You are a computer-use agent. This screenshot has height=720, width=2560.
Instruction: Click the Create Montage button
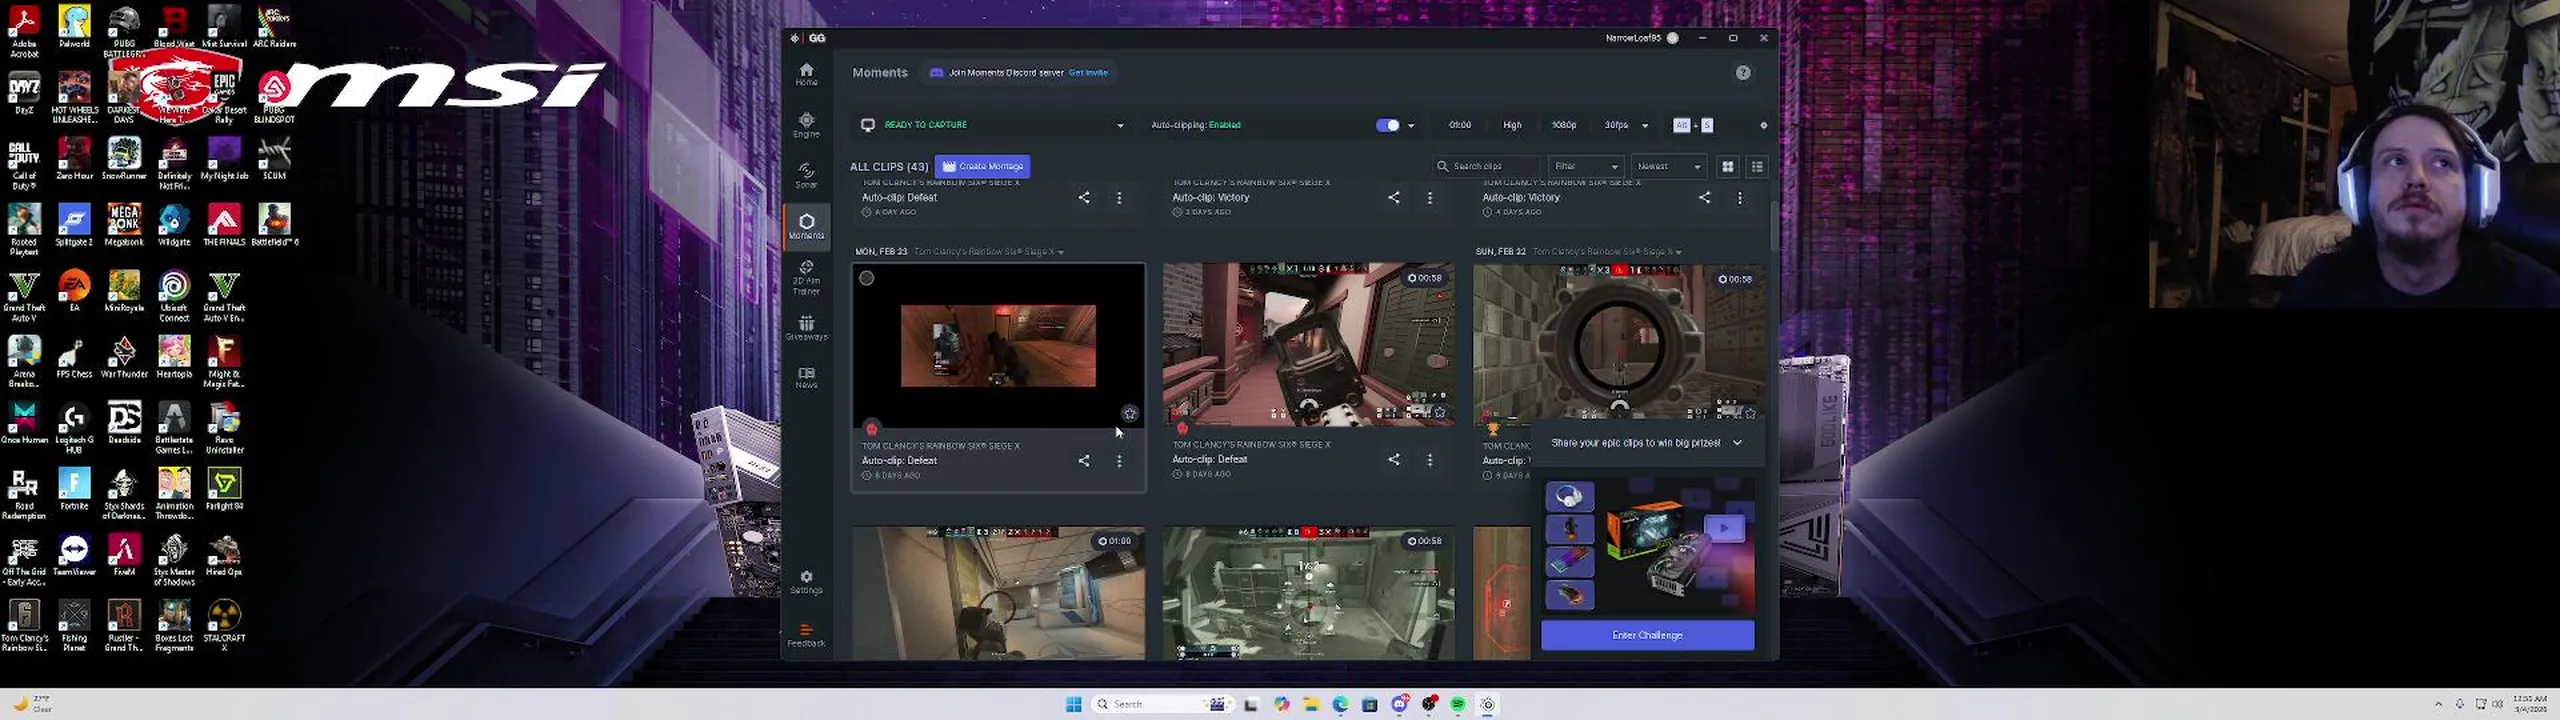tap(983, 166)
